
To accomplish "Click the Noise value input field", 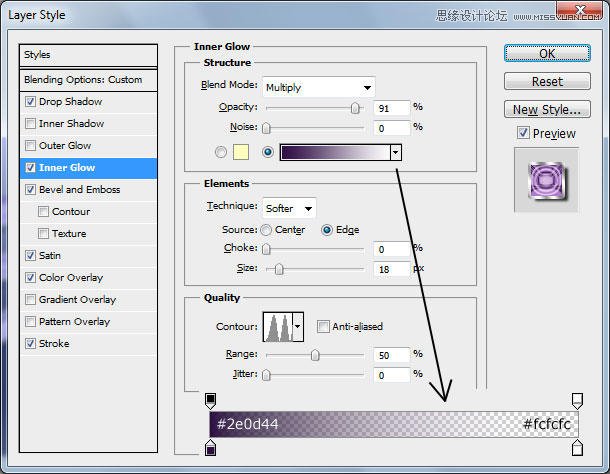I will point(392,128).
